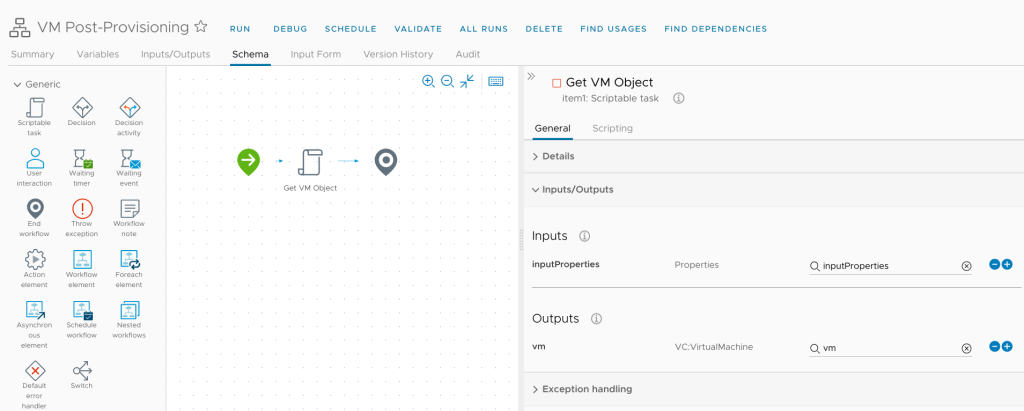Select the Foreach element icon
This screenshot has width=1024, height=411.
point(129,259)
